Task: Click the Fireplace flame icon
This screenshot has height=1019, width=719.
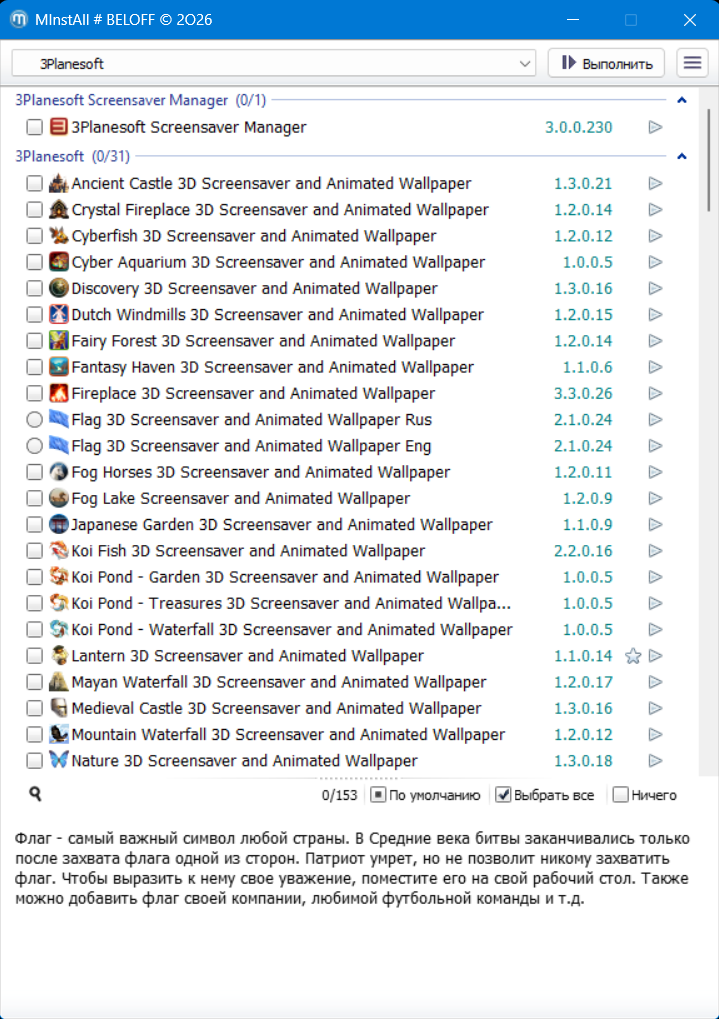Action: click(x=59, y=393)
